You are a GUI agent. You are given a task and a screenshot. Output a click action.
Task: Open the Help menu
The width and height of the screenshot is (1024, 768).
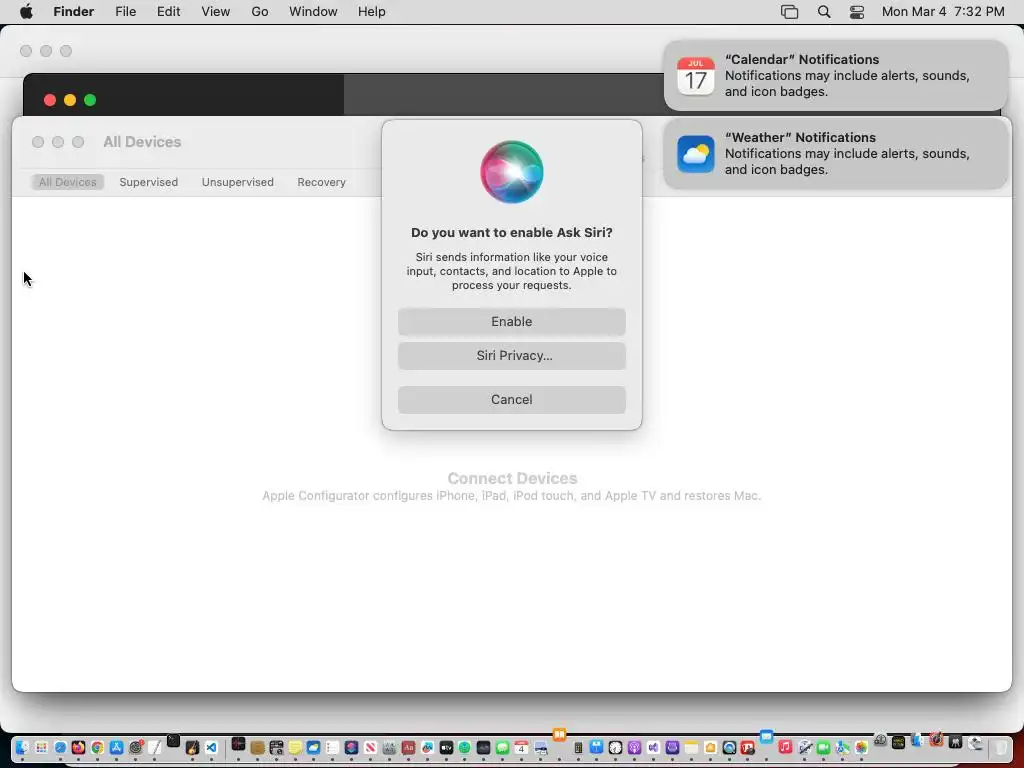371,12
